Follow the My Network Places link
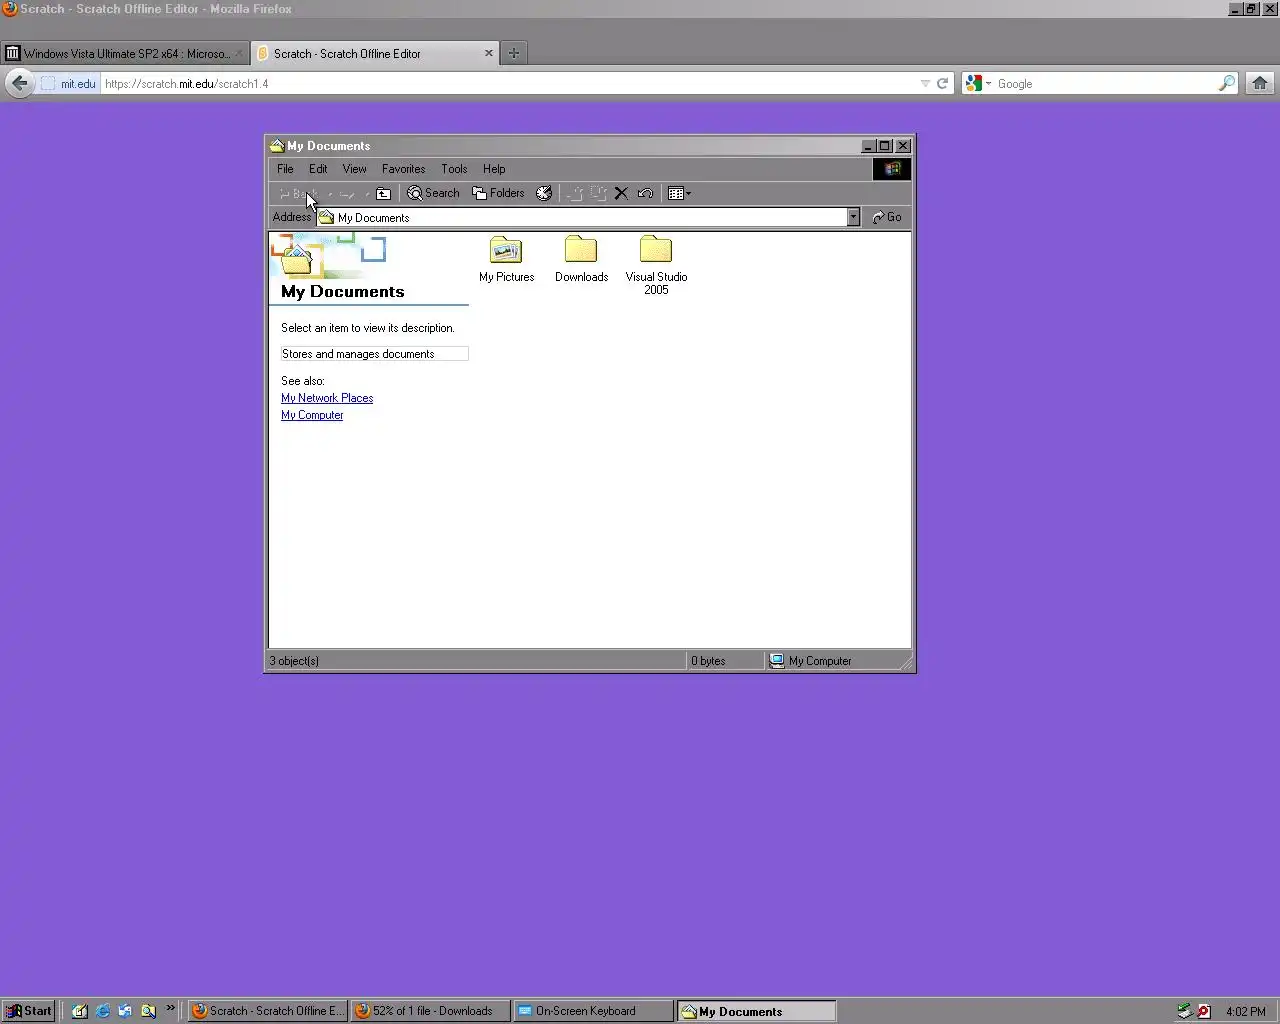Screen dimensions: 1280x1024 [x=327, y=398]
